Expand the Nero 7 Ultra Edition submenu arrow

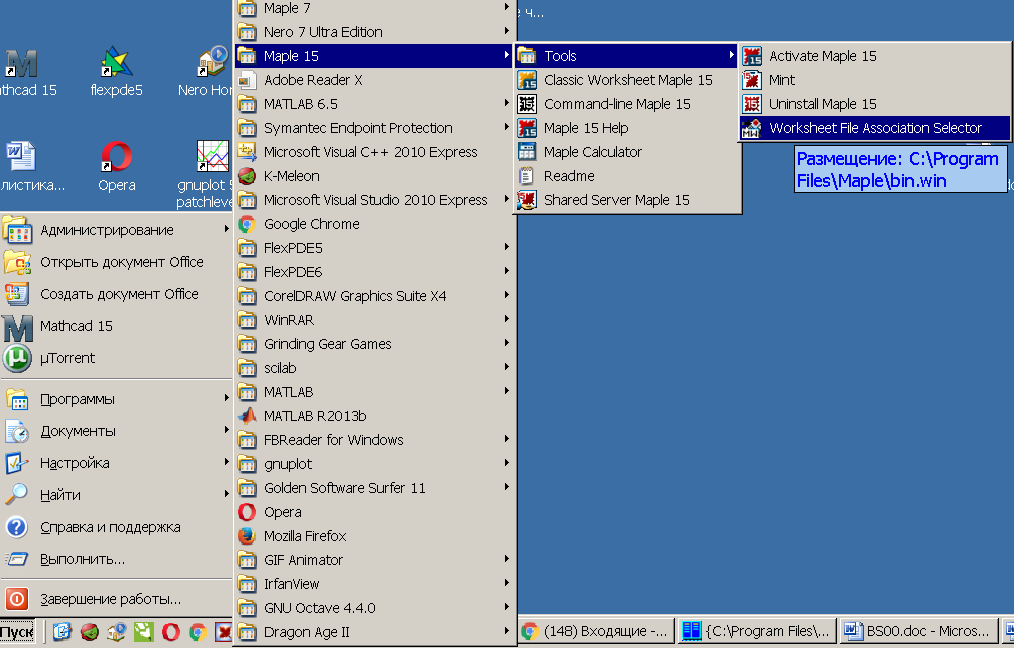506,32
